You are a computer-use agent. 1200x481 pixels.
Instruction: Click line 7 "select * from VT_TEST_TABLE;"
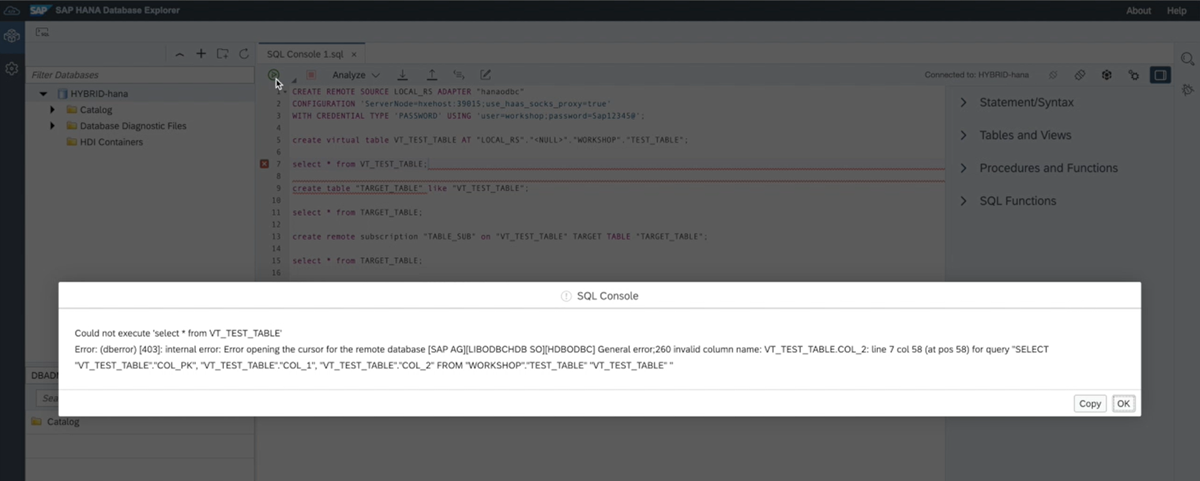pos(359,163)
